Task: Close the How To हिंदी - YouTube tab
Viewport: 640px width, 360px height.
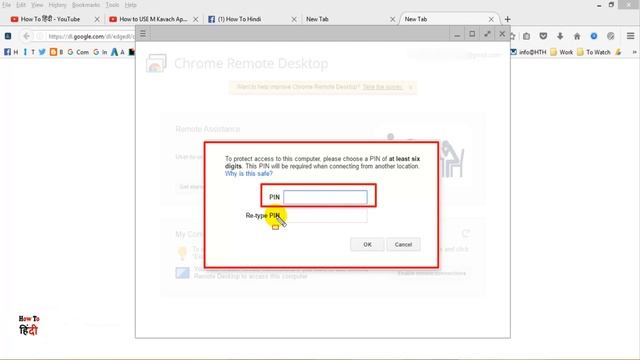Action: tap(97, 19)
